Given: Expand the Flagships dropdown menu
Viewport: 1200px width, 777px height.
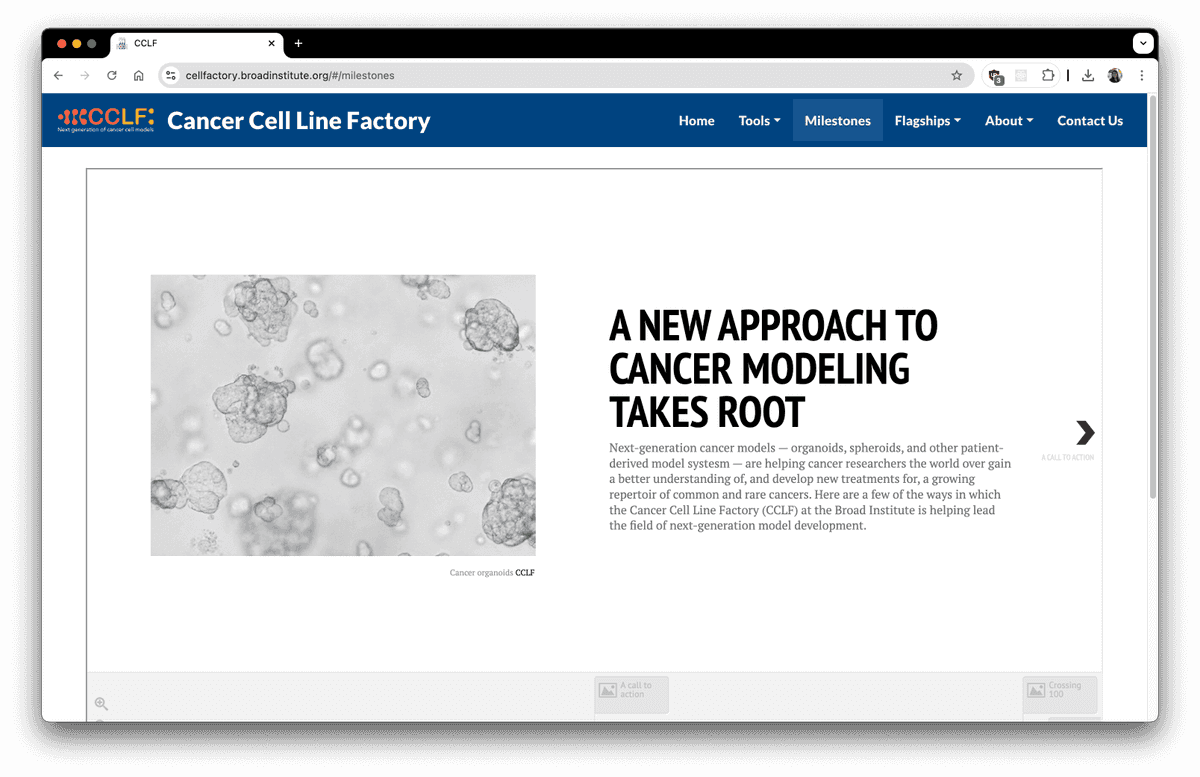Looking at the screenshot, I should 927,120.
